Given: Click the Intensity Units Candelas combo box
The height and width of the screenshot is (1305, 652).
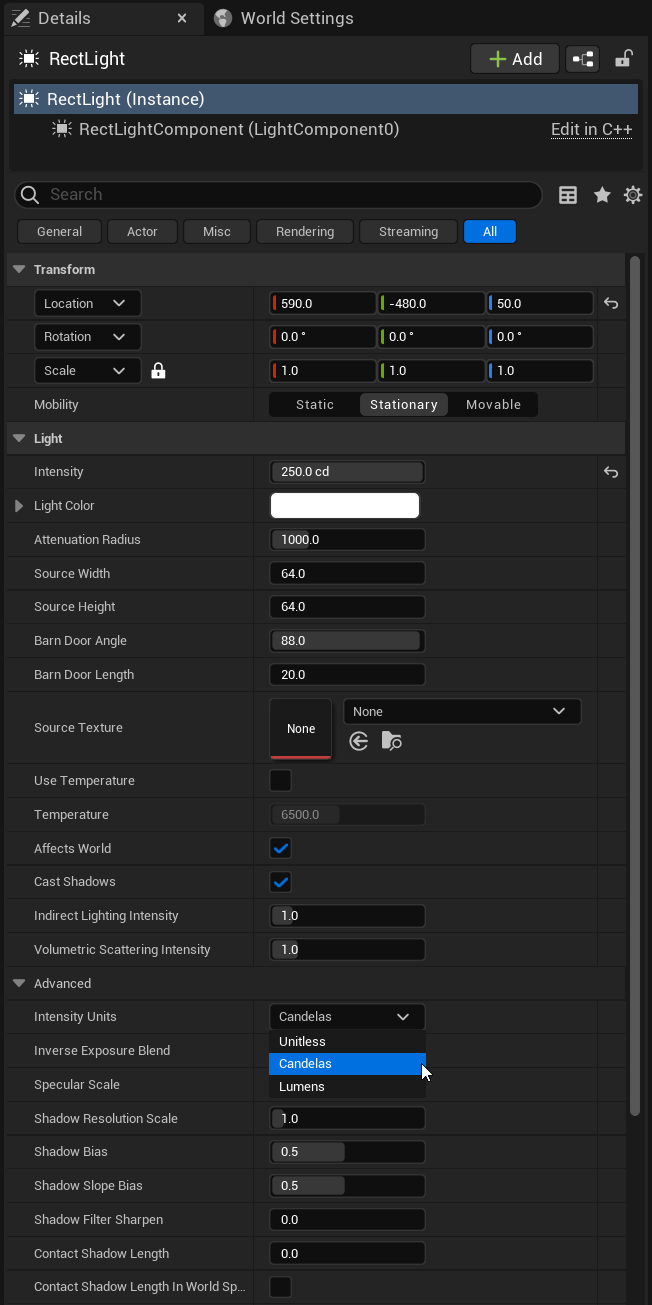Looking at the screenshot, I should 347,1017.
